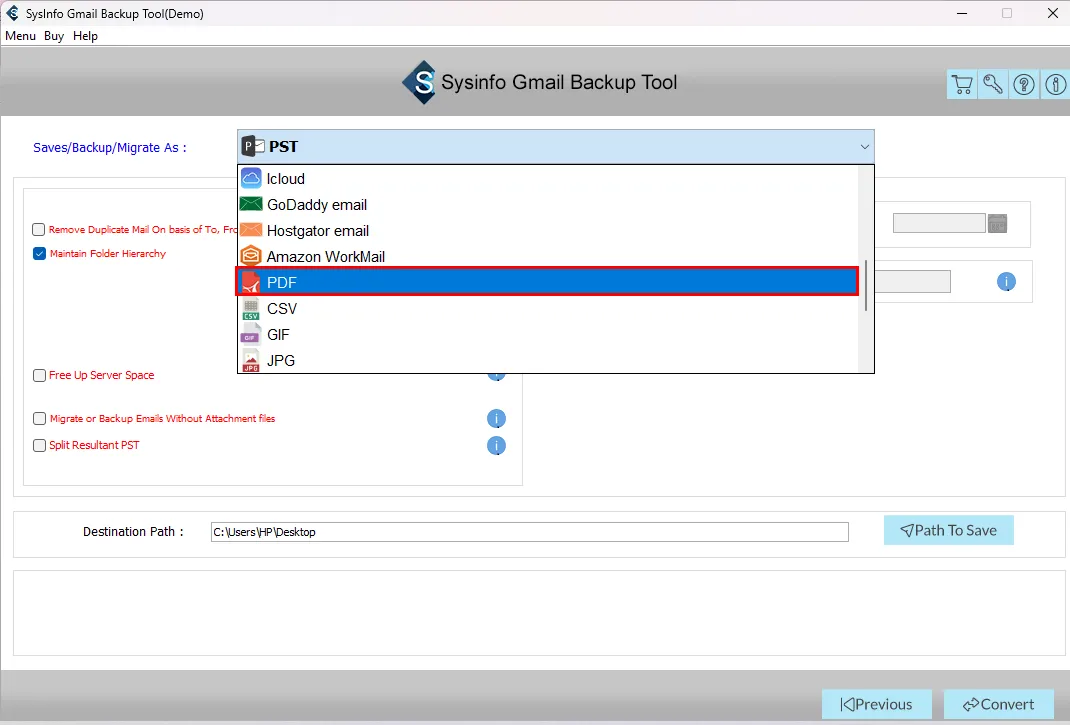
Task: Click the calendar date picker icon
Action: [997, 223]
